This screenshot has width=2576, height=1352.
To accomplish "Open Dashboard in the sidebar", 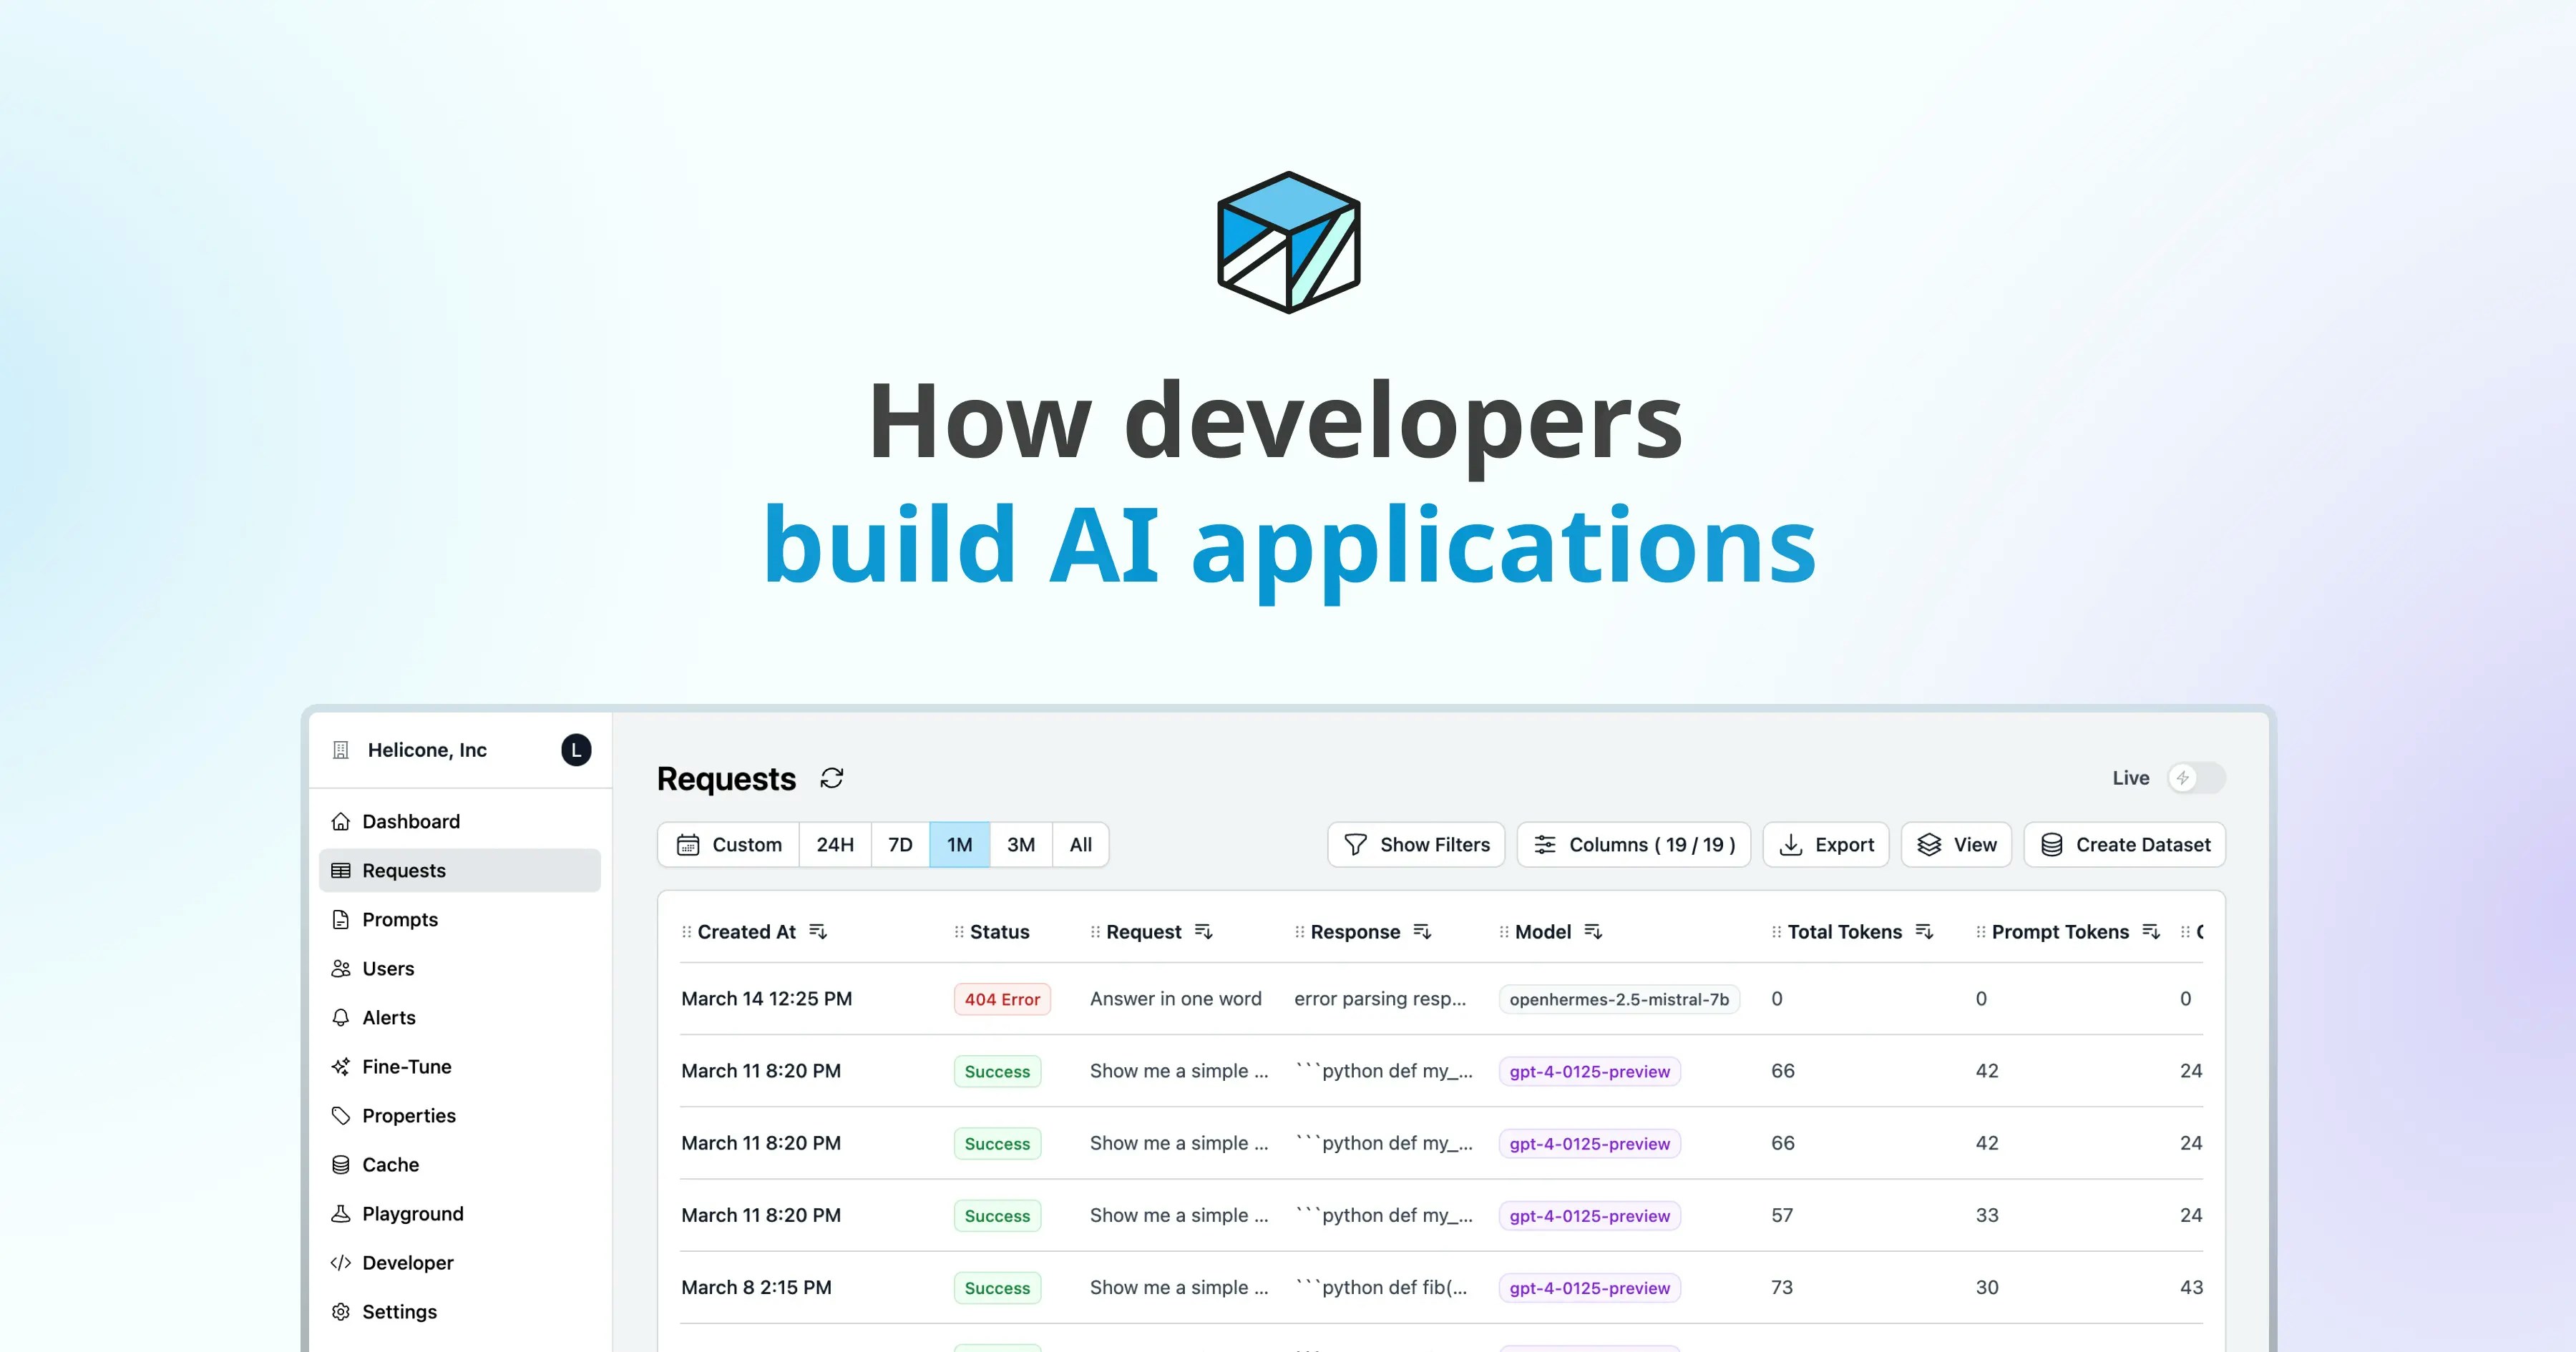I will (x=460, y=821).
